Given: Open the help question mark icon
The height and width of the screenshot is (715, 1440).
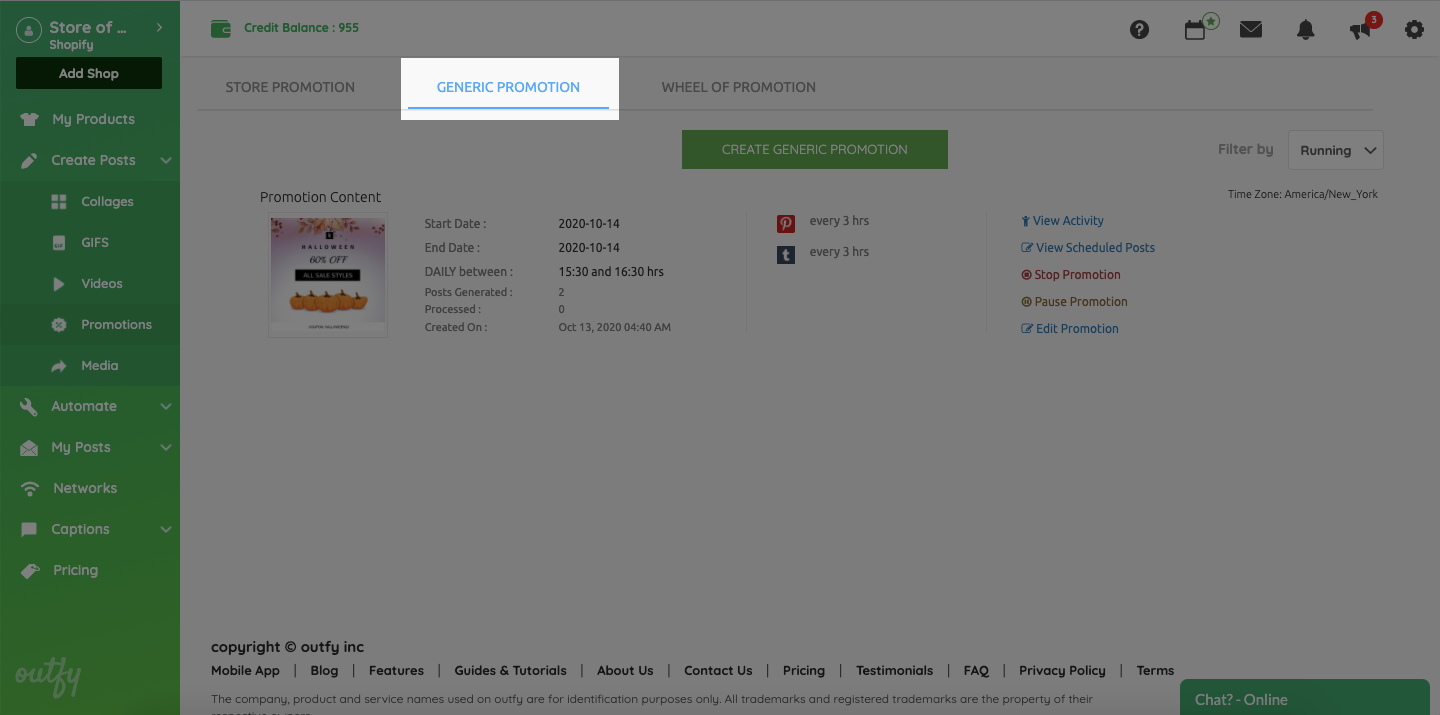Looking at the screenshot, I should (1139, 30).
